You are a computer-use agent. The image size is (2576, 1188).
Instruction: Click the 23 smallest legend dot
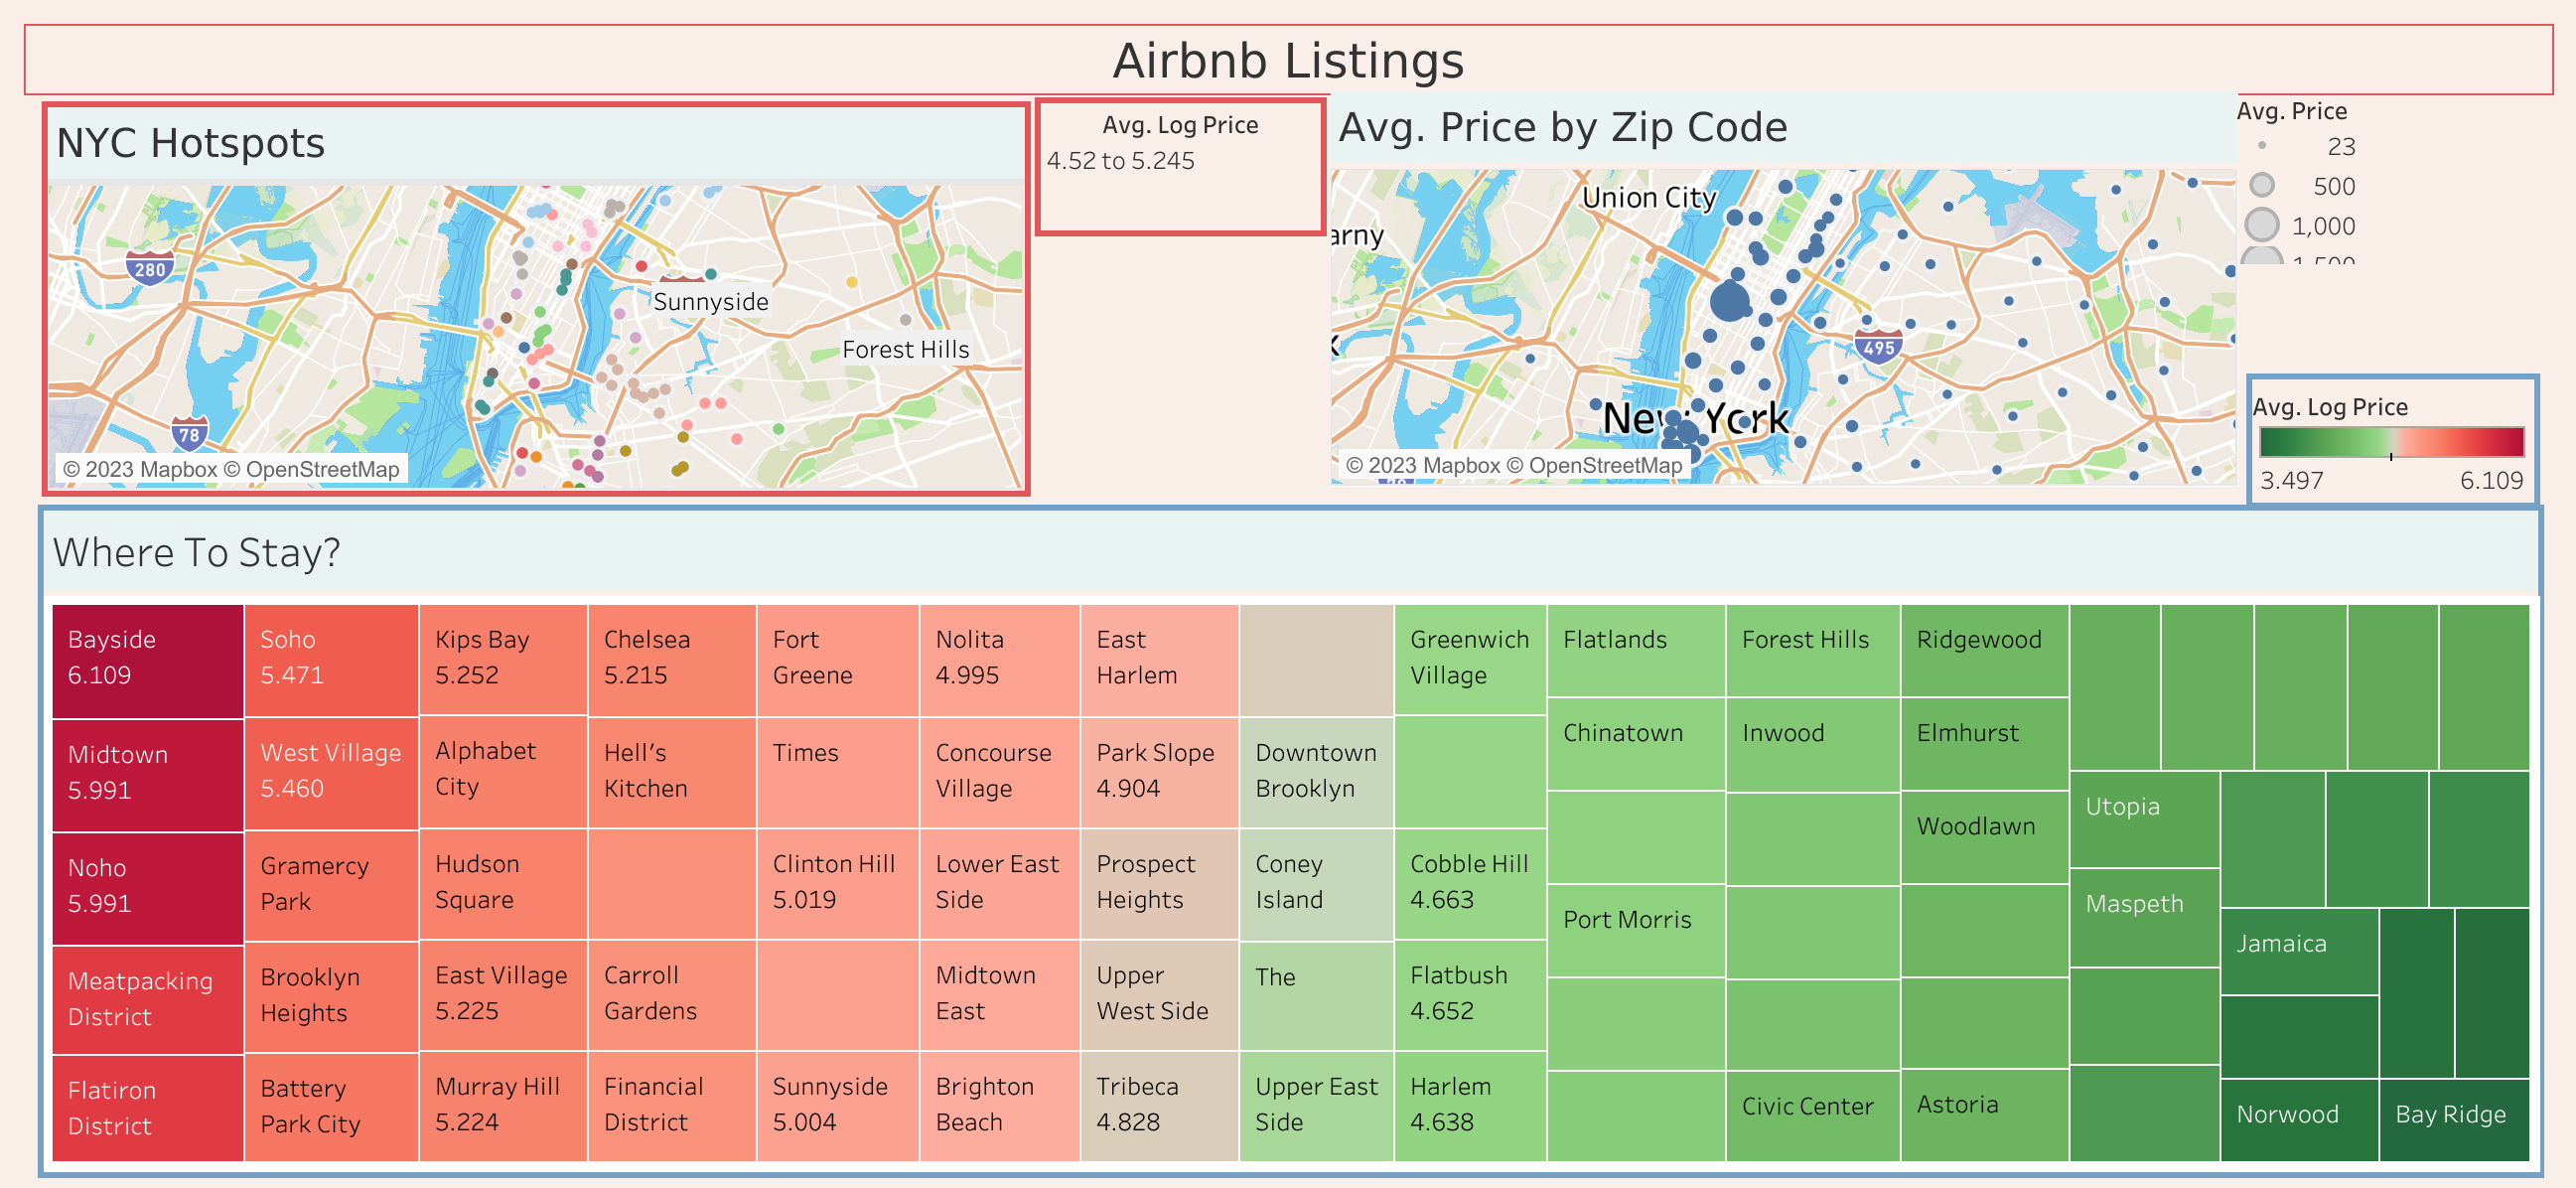click(2261, 146)
